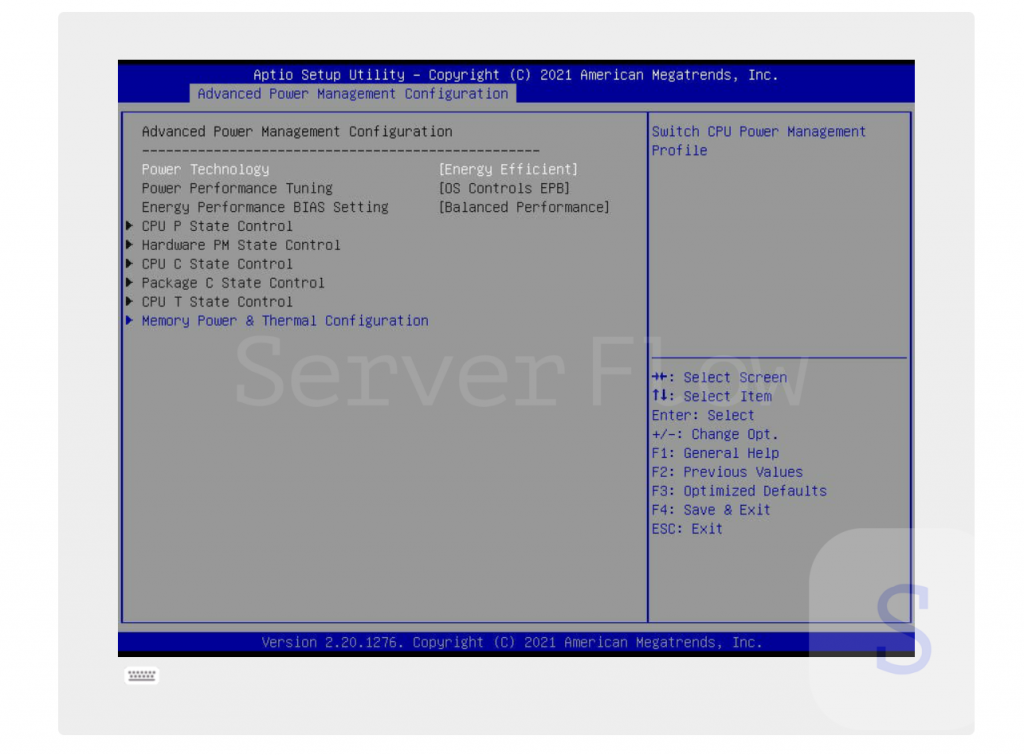Click the virtual keyboard icon below the BIOS

[x=141, y=676]
